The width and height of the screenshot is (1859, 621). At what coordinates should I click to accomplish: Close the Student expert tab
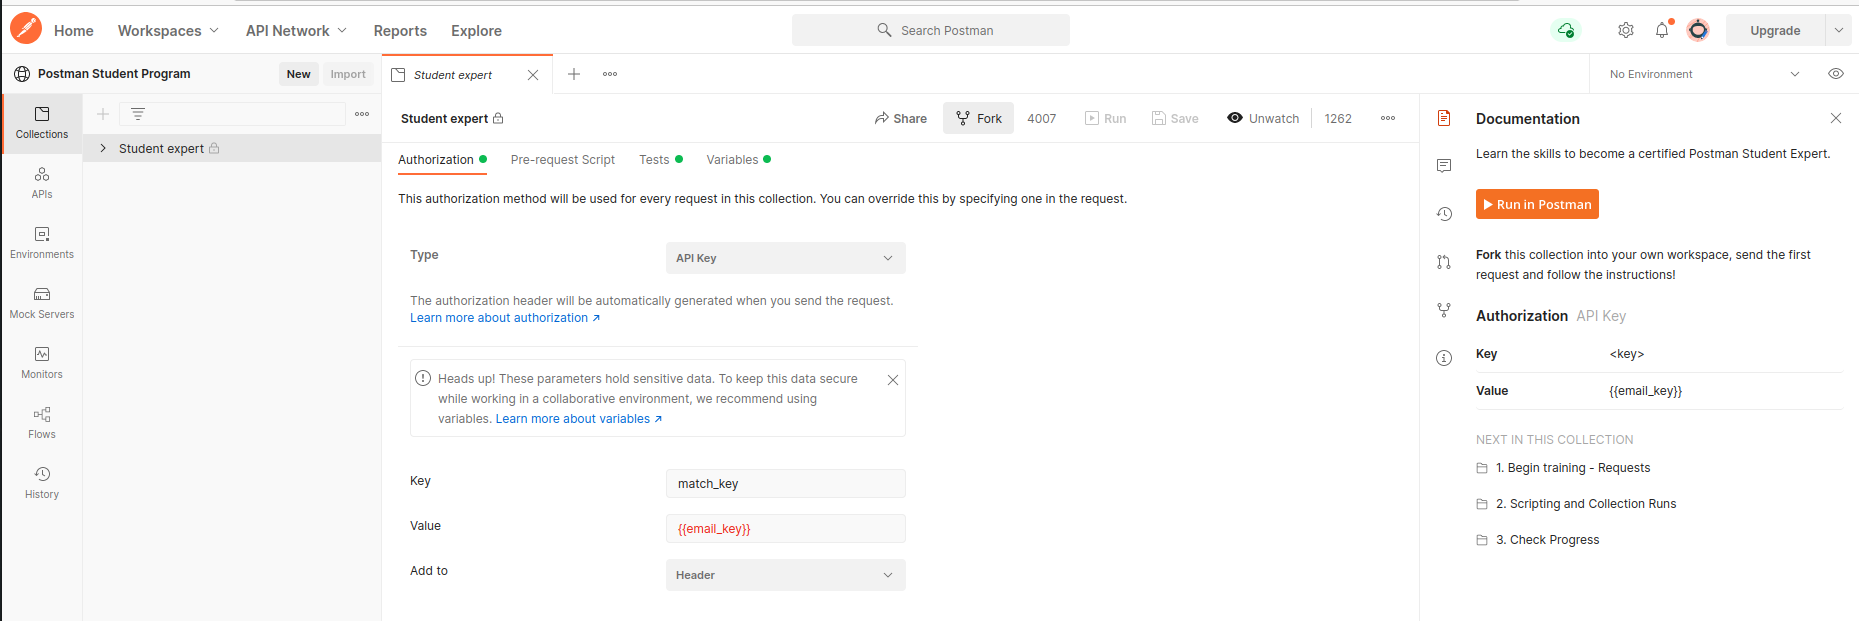tap(533, 75)
